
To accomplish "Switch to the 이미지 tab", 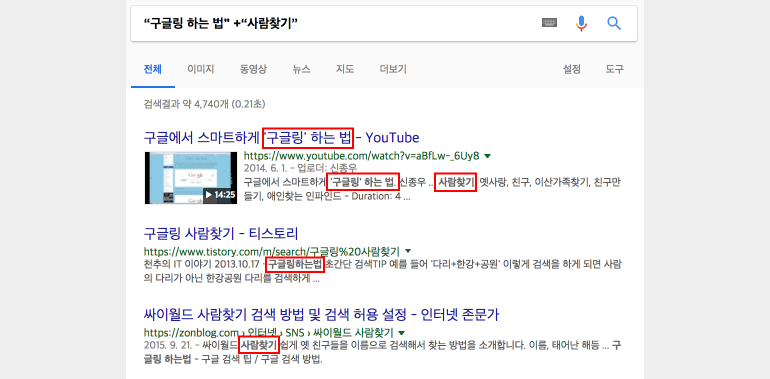I will click(x=200, y=69).
